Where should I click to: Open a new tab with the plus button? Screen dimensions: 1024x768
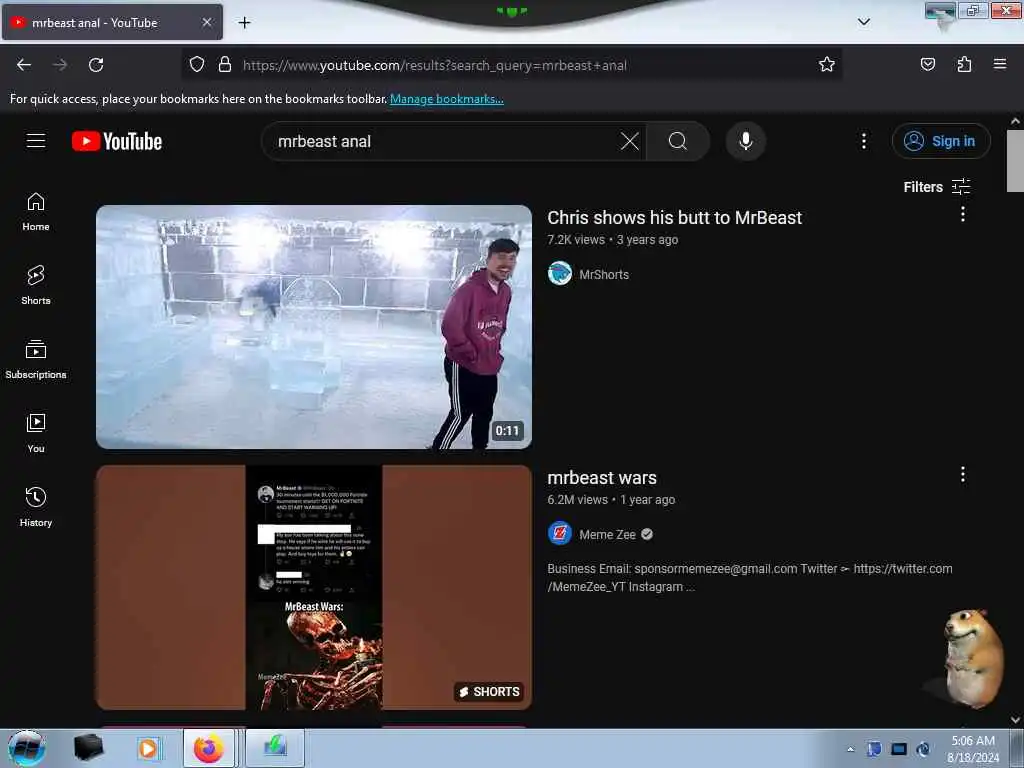coord(244,22)
